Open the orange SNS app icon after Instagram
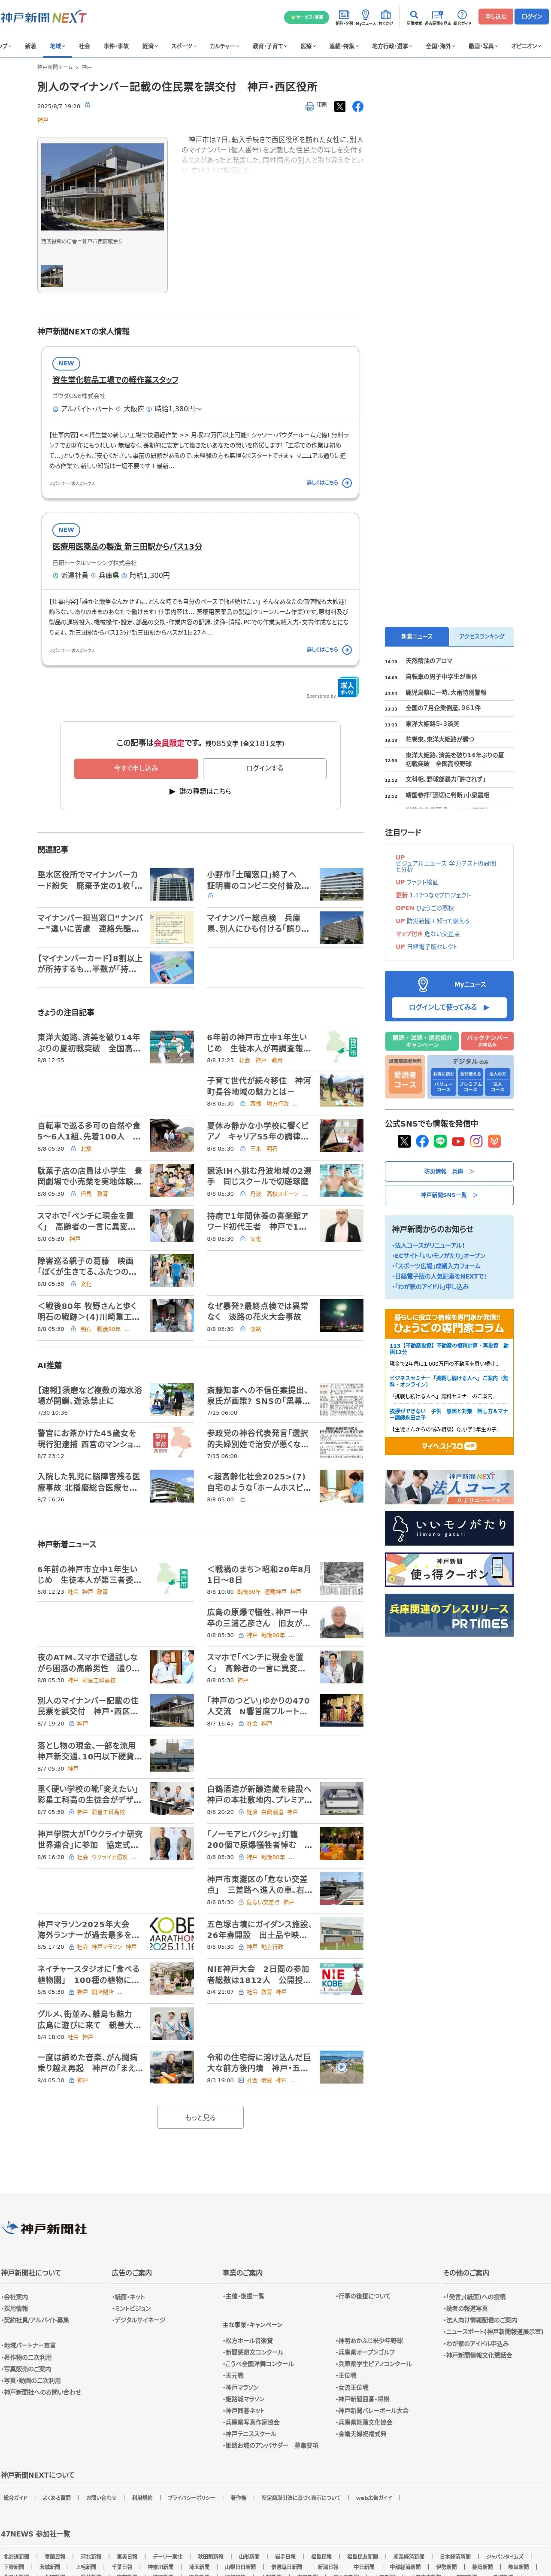 [494, 1141]
